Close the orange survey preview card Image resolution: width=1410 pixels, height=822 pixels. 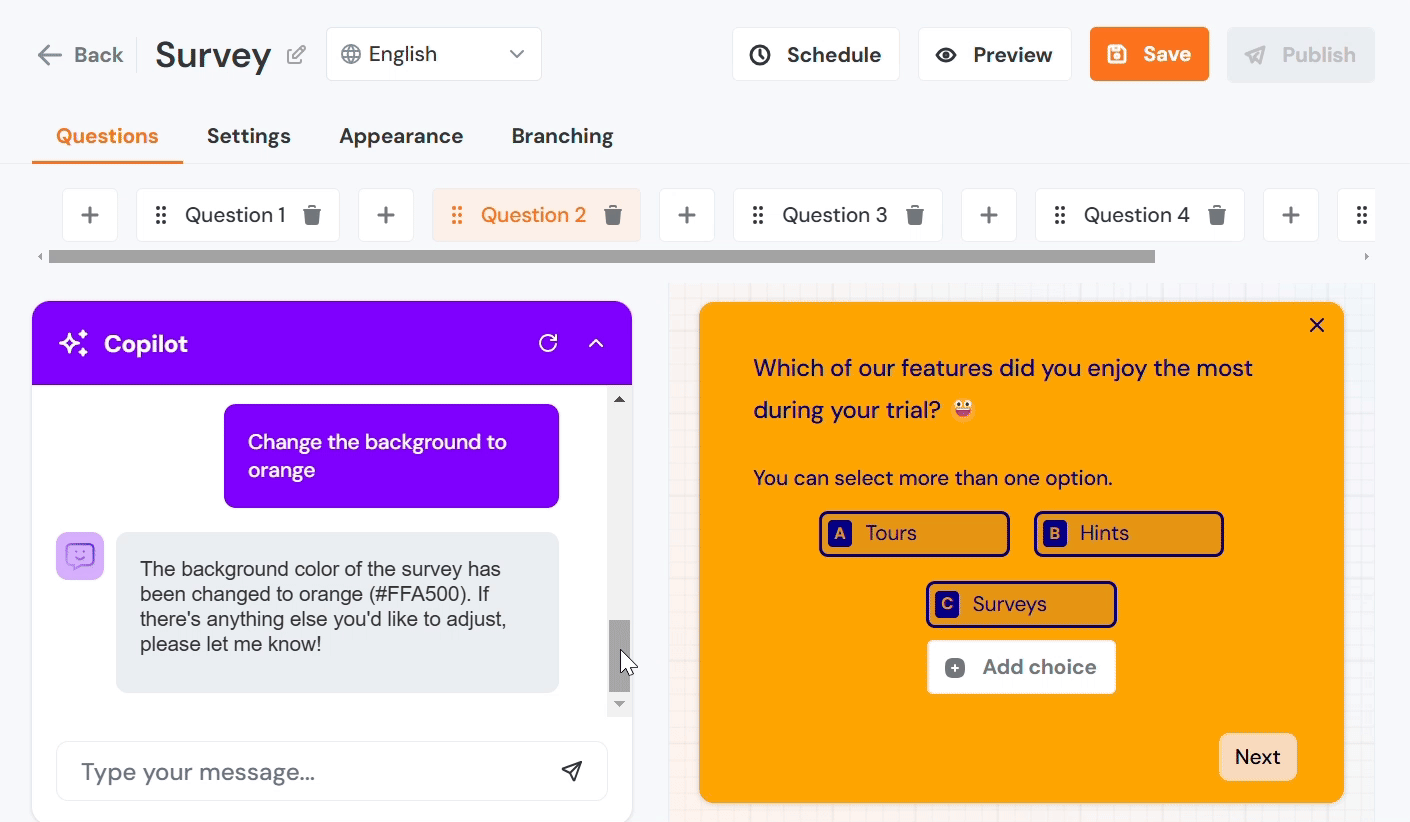coord(1316,325)
